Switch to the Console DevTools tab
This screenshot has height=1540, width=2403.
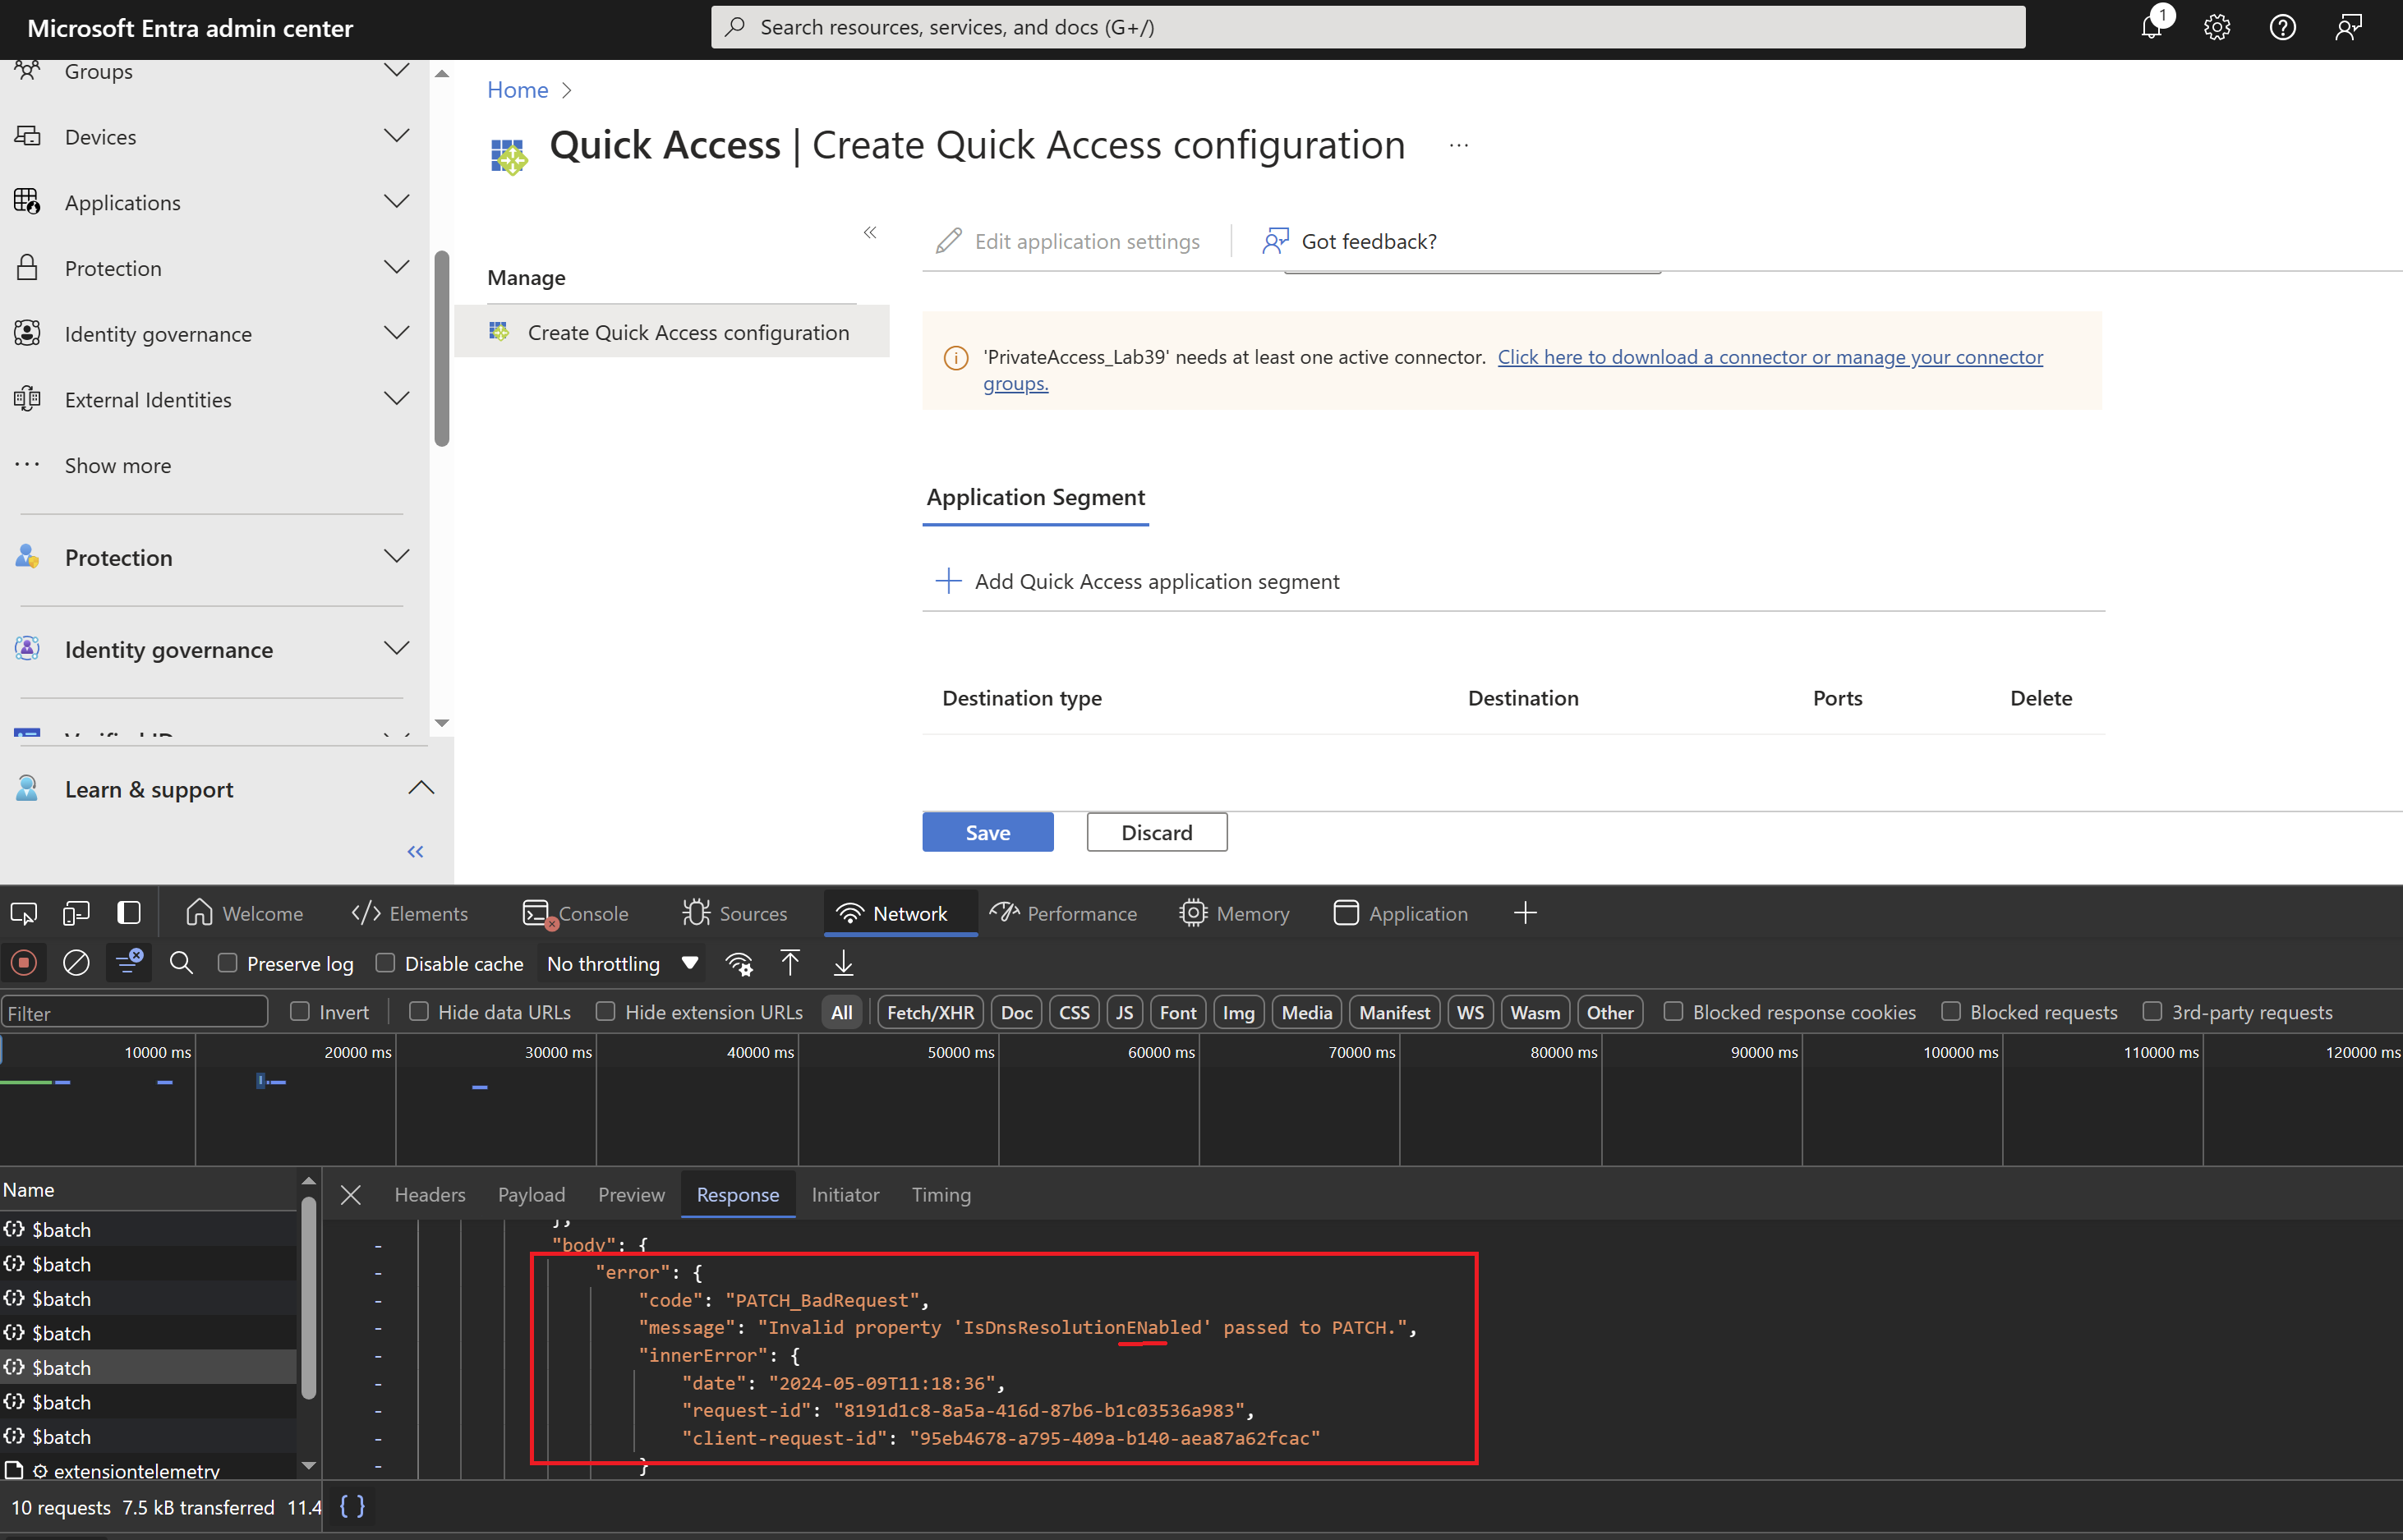click(x=575, y=913)
